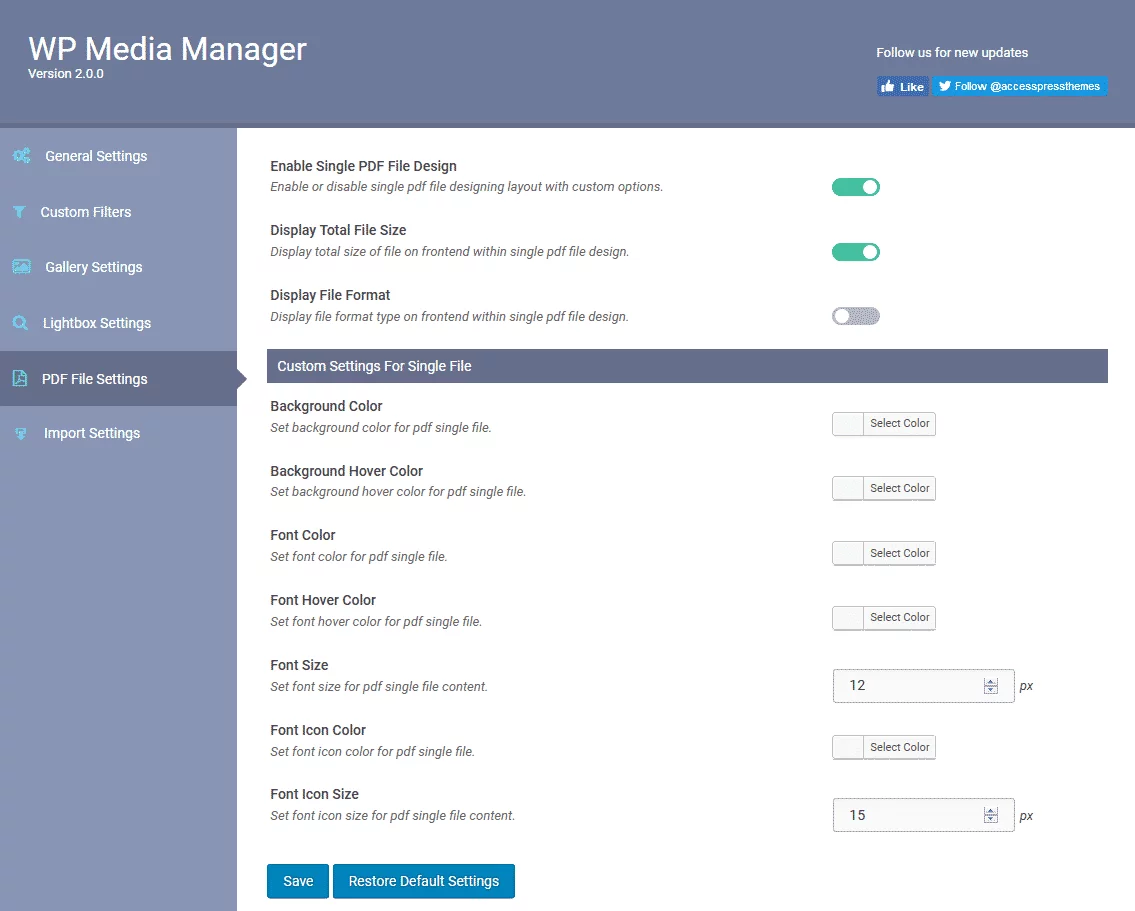Go to Lightbox Settings tab

119,323
